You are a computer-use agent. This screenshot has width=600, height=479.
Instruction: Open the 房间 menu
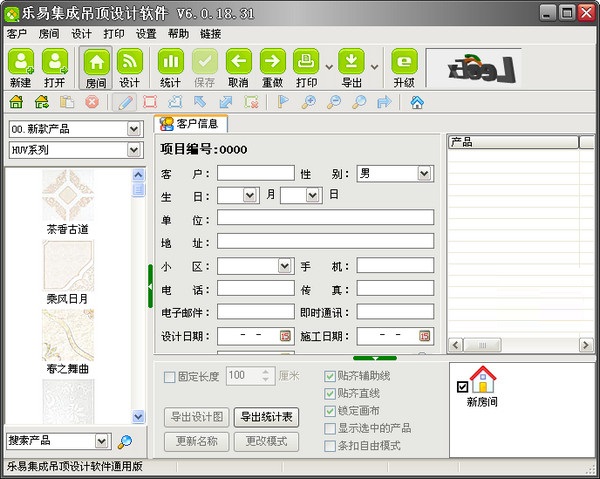(x=49, y=34)
